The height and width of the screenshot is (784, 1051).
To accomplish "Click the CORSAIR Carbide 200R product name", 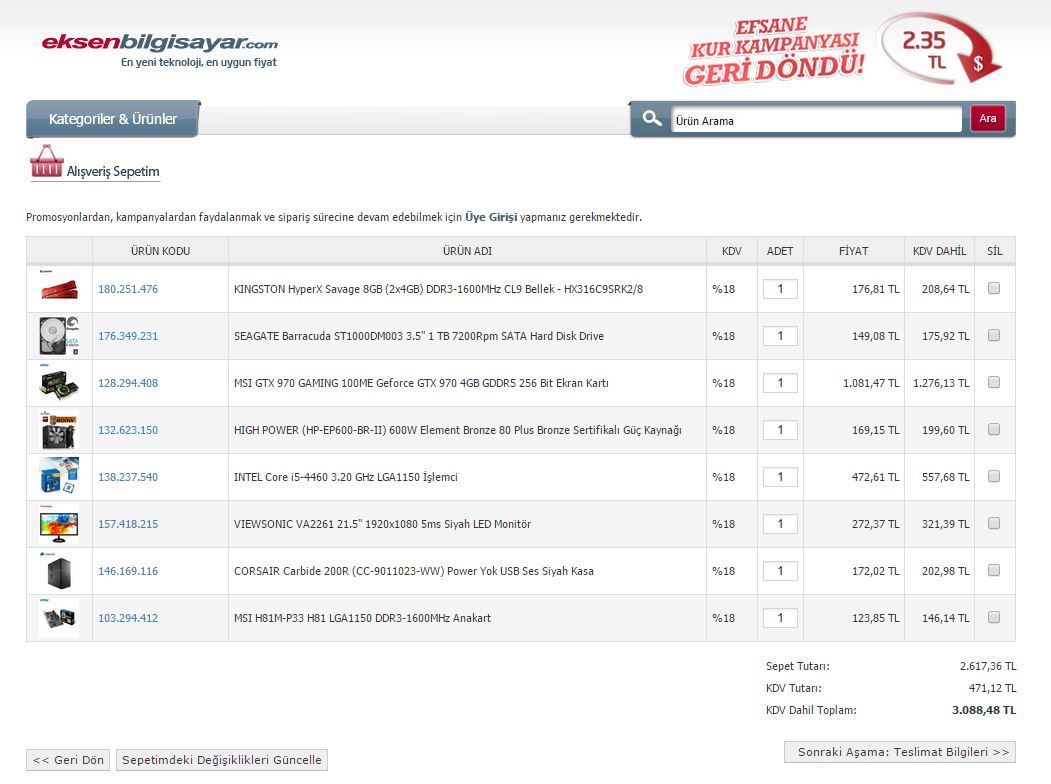I will point(414,571).
